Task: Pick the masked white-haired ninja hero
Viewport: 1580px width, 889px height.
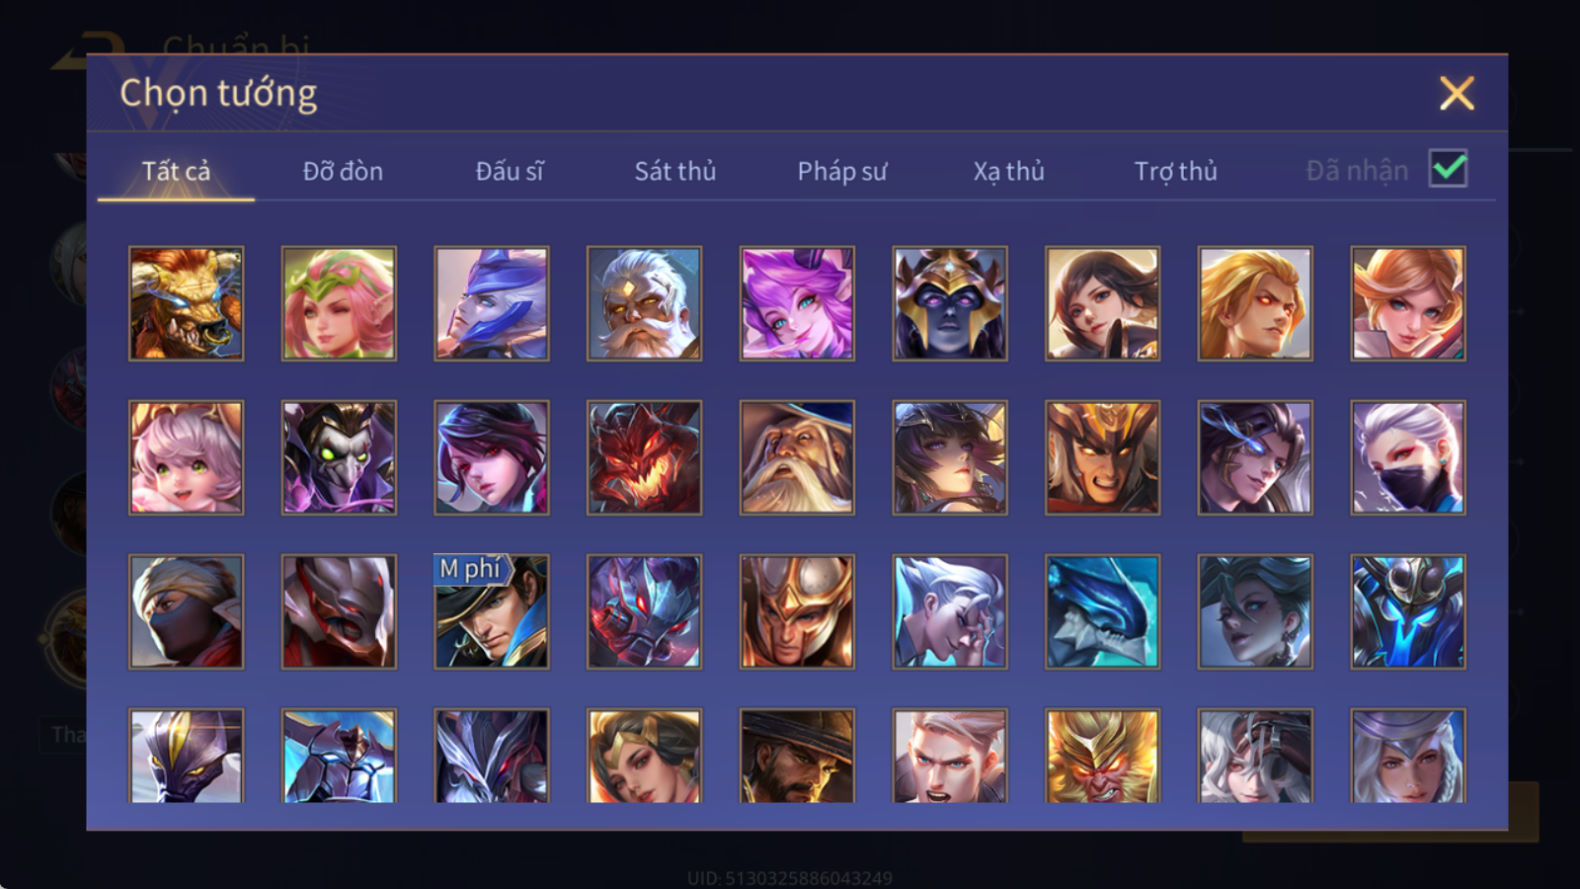Action: [1408, 458]
